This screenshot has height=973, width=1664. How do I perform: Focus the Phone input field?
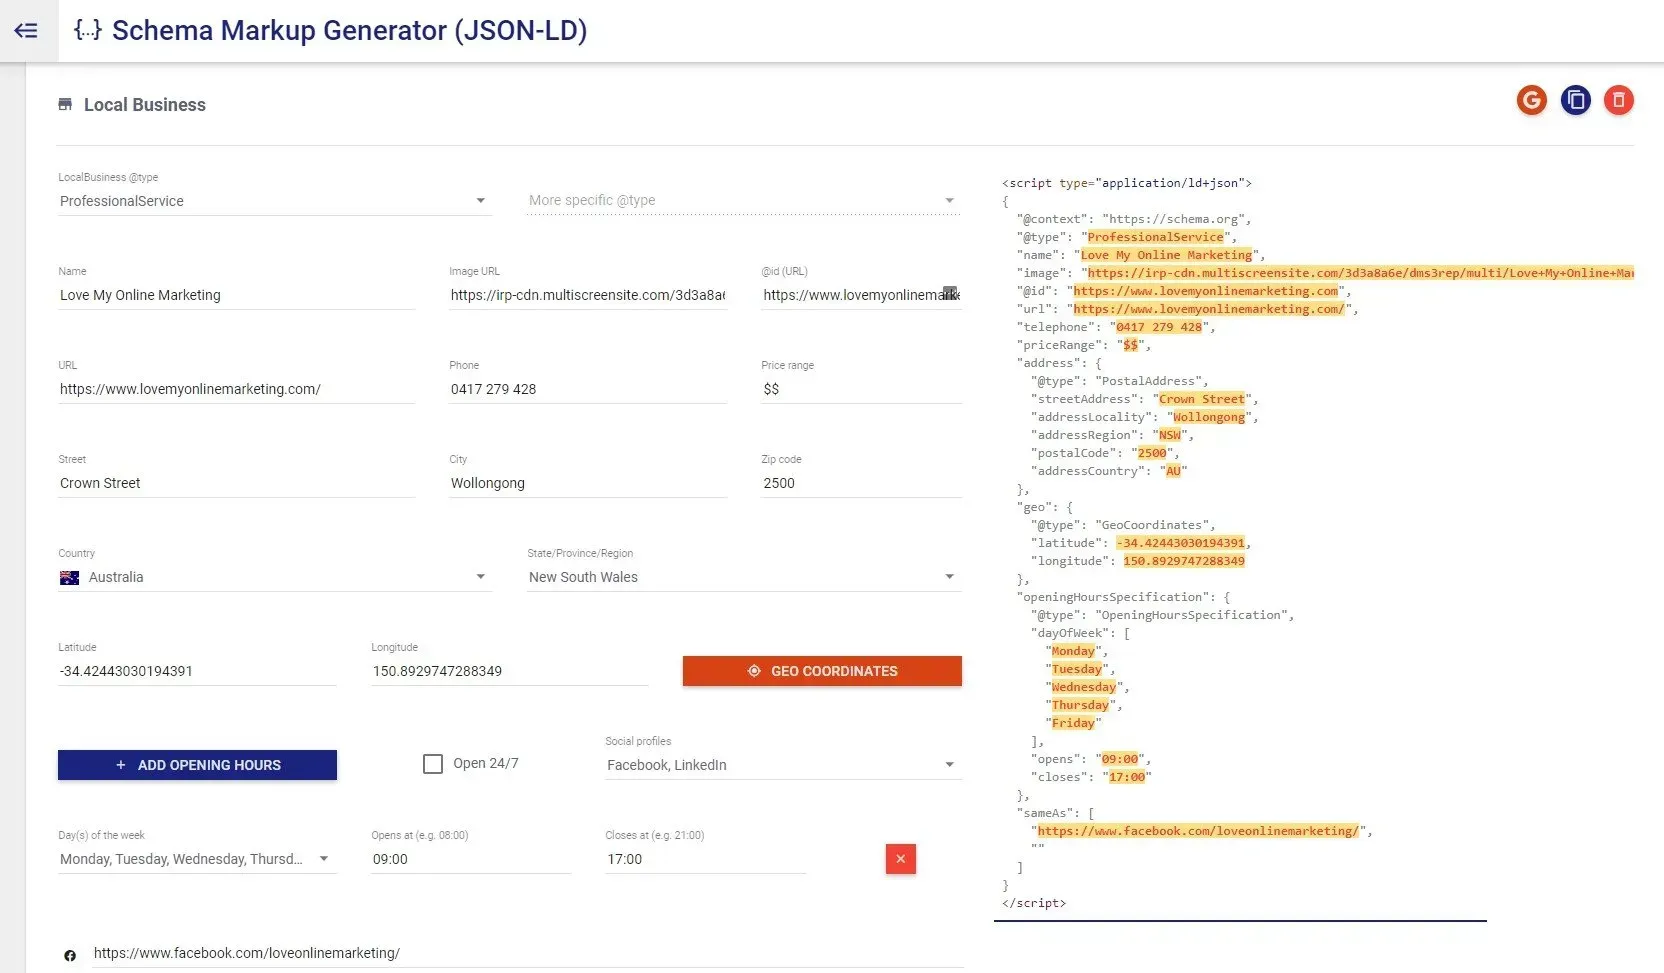(588, 389)
